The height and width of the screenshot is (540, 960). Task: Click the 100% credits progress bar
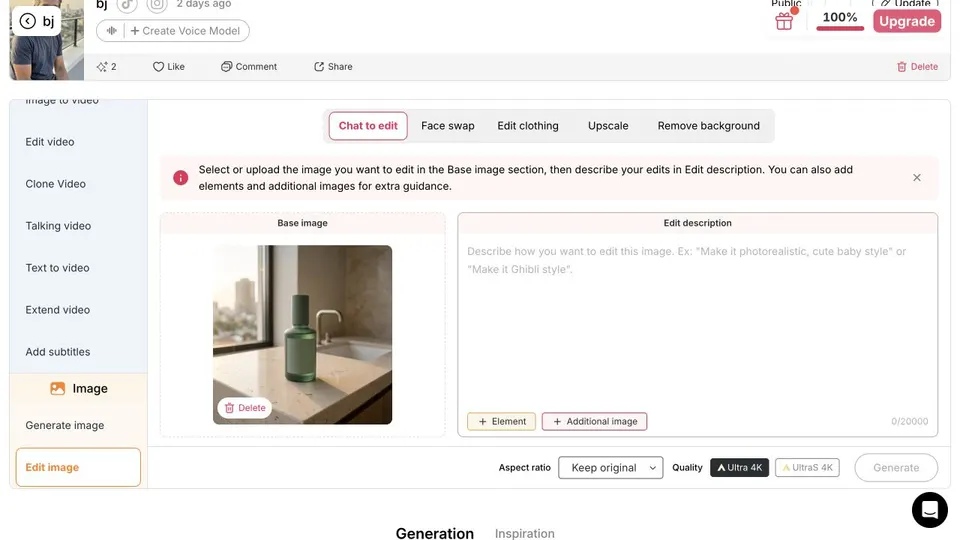840,28
